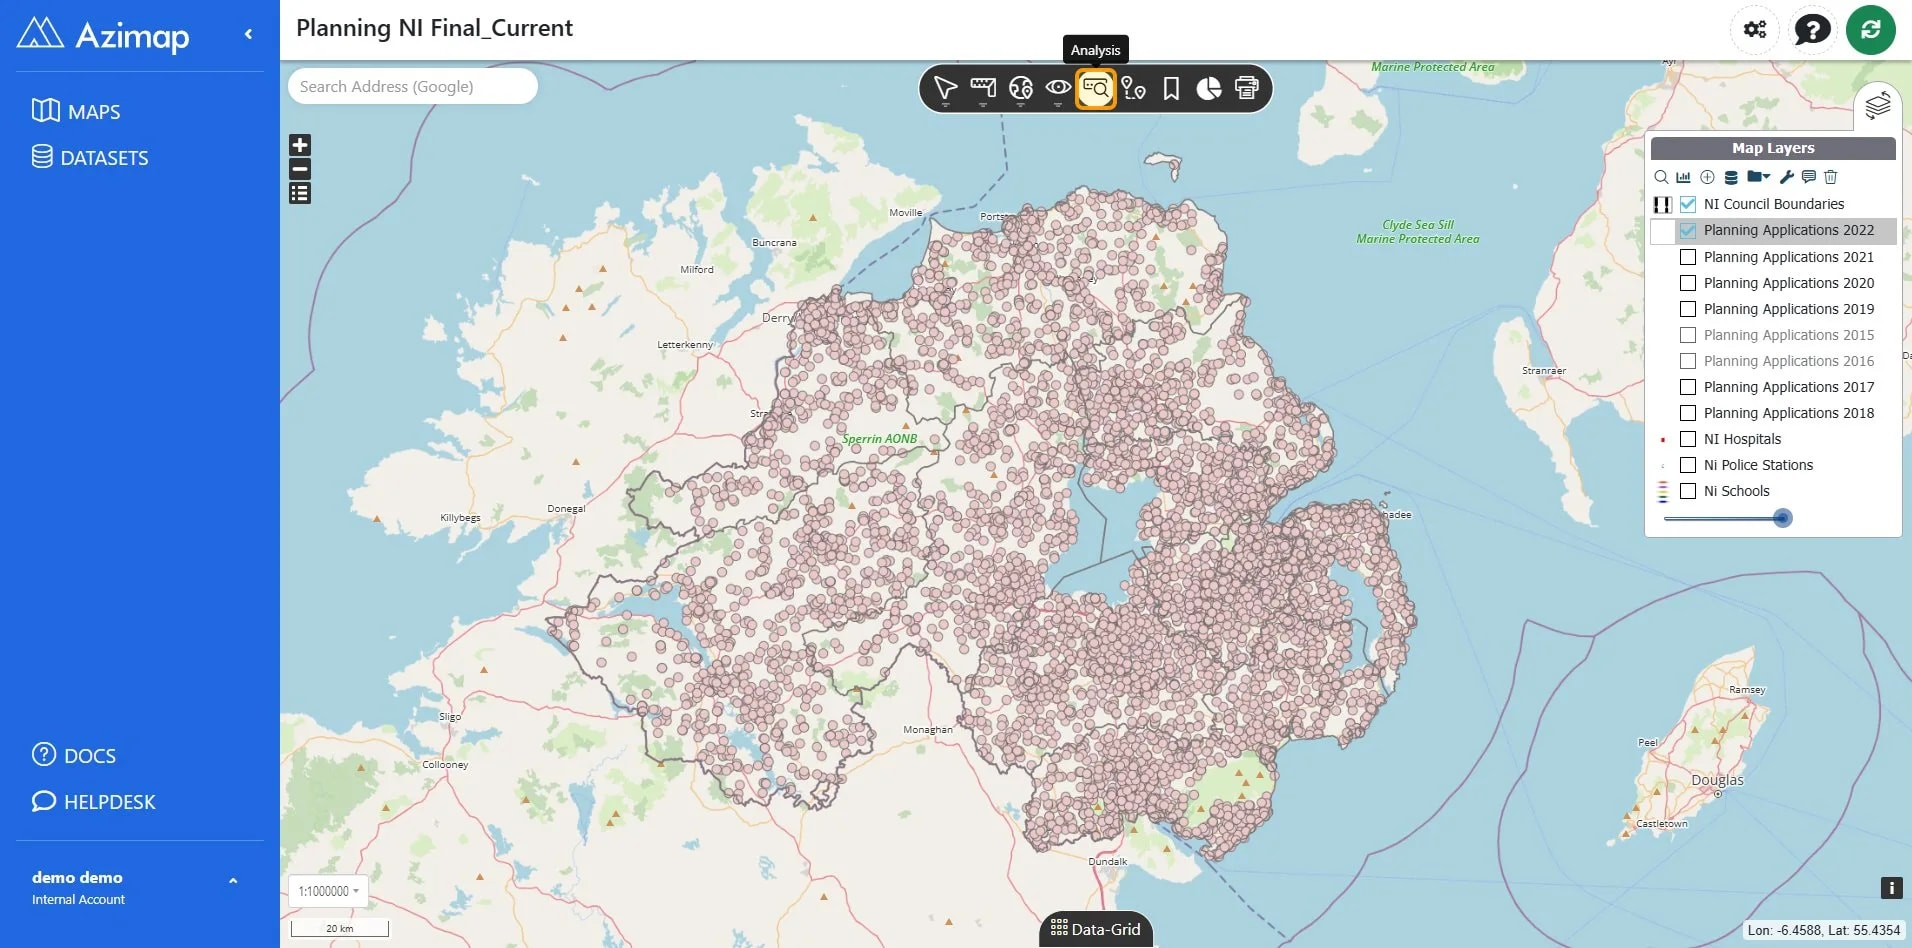Open the map legend list icon
Image resolution: width=1912 pixels, height=948 pixels.
point(300,193)
